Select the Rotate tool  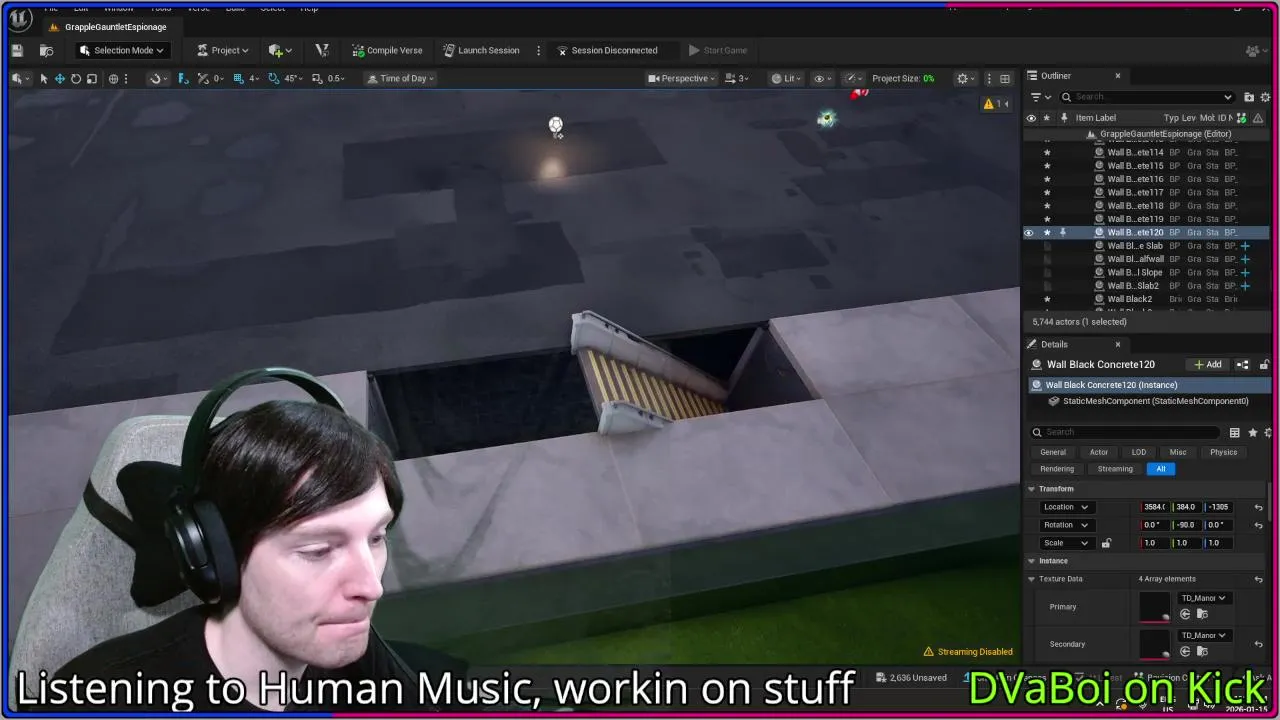(x=76, y=78)
